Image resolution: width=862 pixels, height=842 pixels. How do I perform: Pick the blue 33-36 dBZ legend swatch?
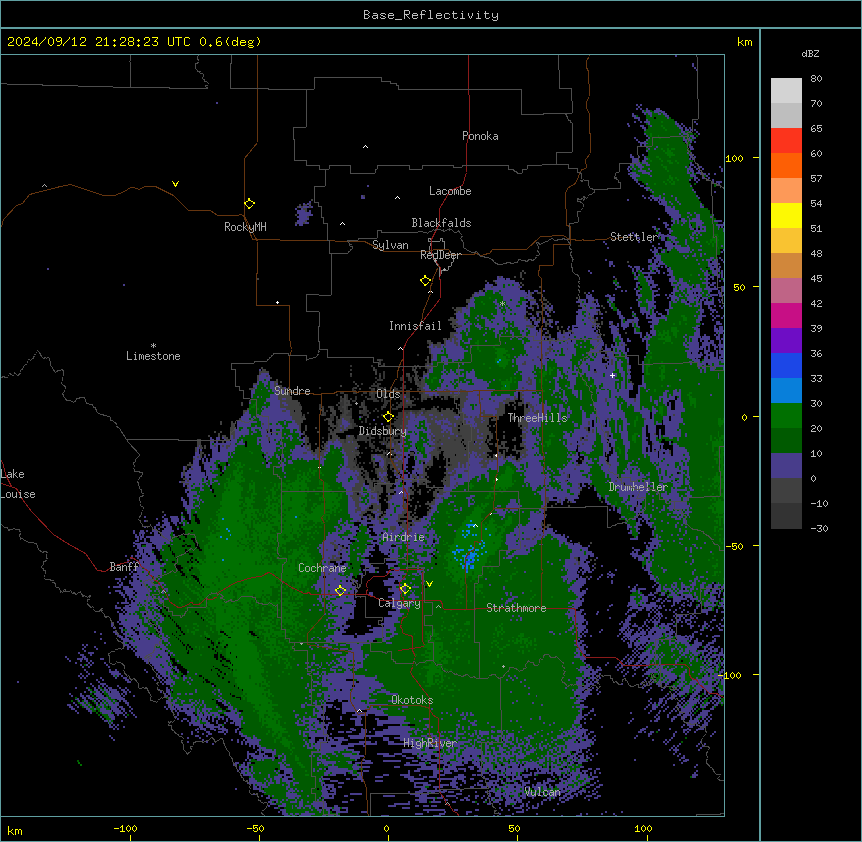tap(786, 365)
